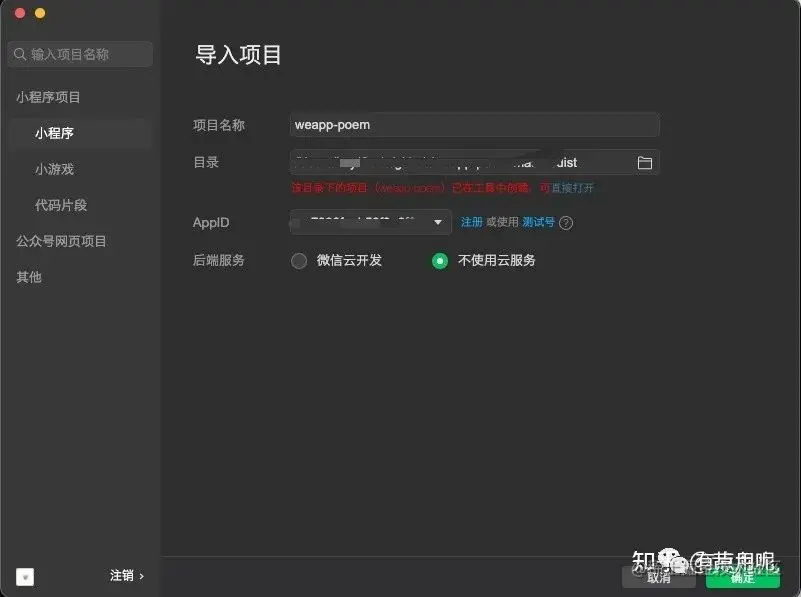Viewport: 801px width, 597px height.
Task: Open the AppID help question-mark icon
Action: (x=566, y=223)
